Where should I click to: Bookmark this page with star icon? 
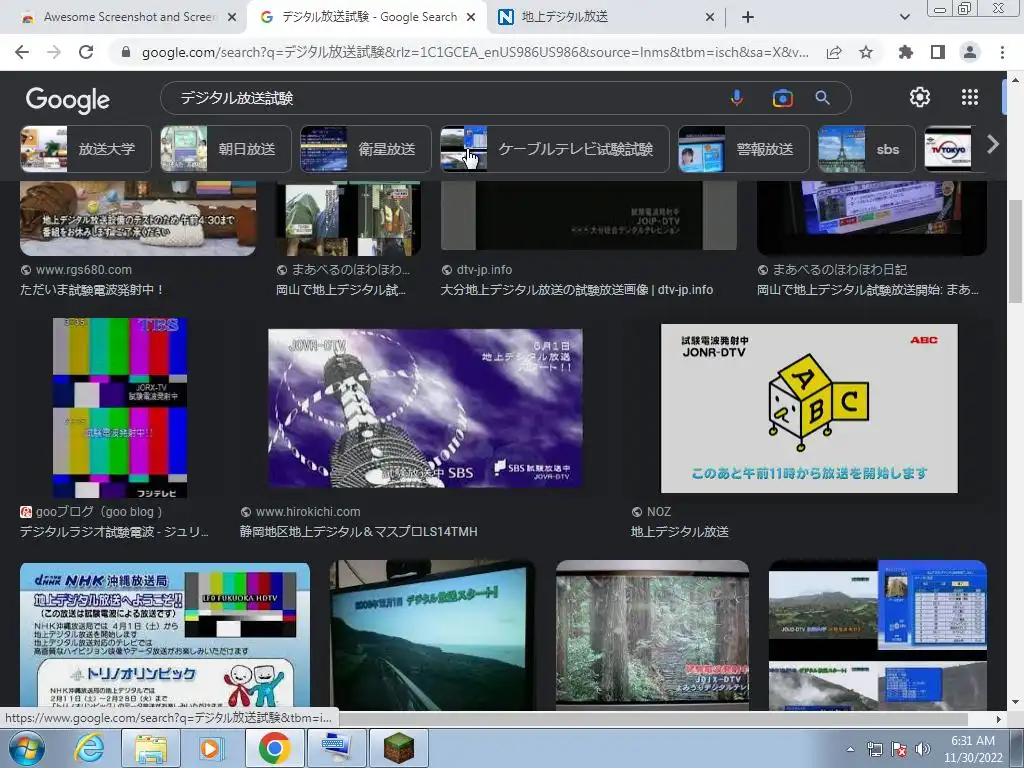866,52
